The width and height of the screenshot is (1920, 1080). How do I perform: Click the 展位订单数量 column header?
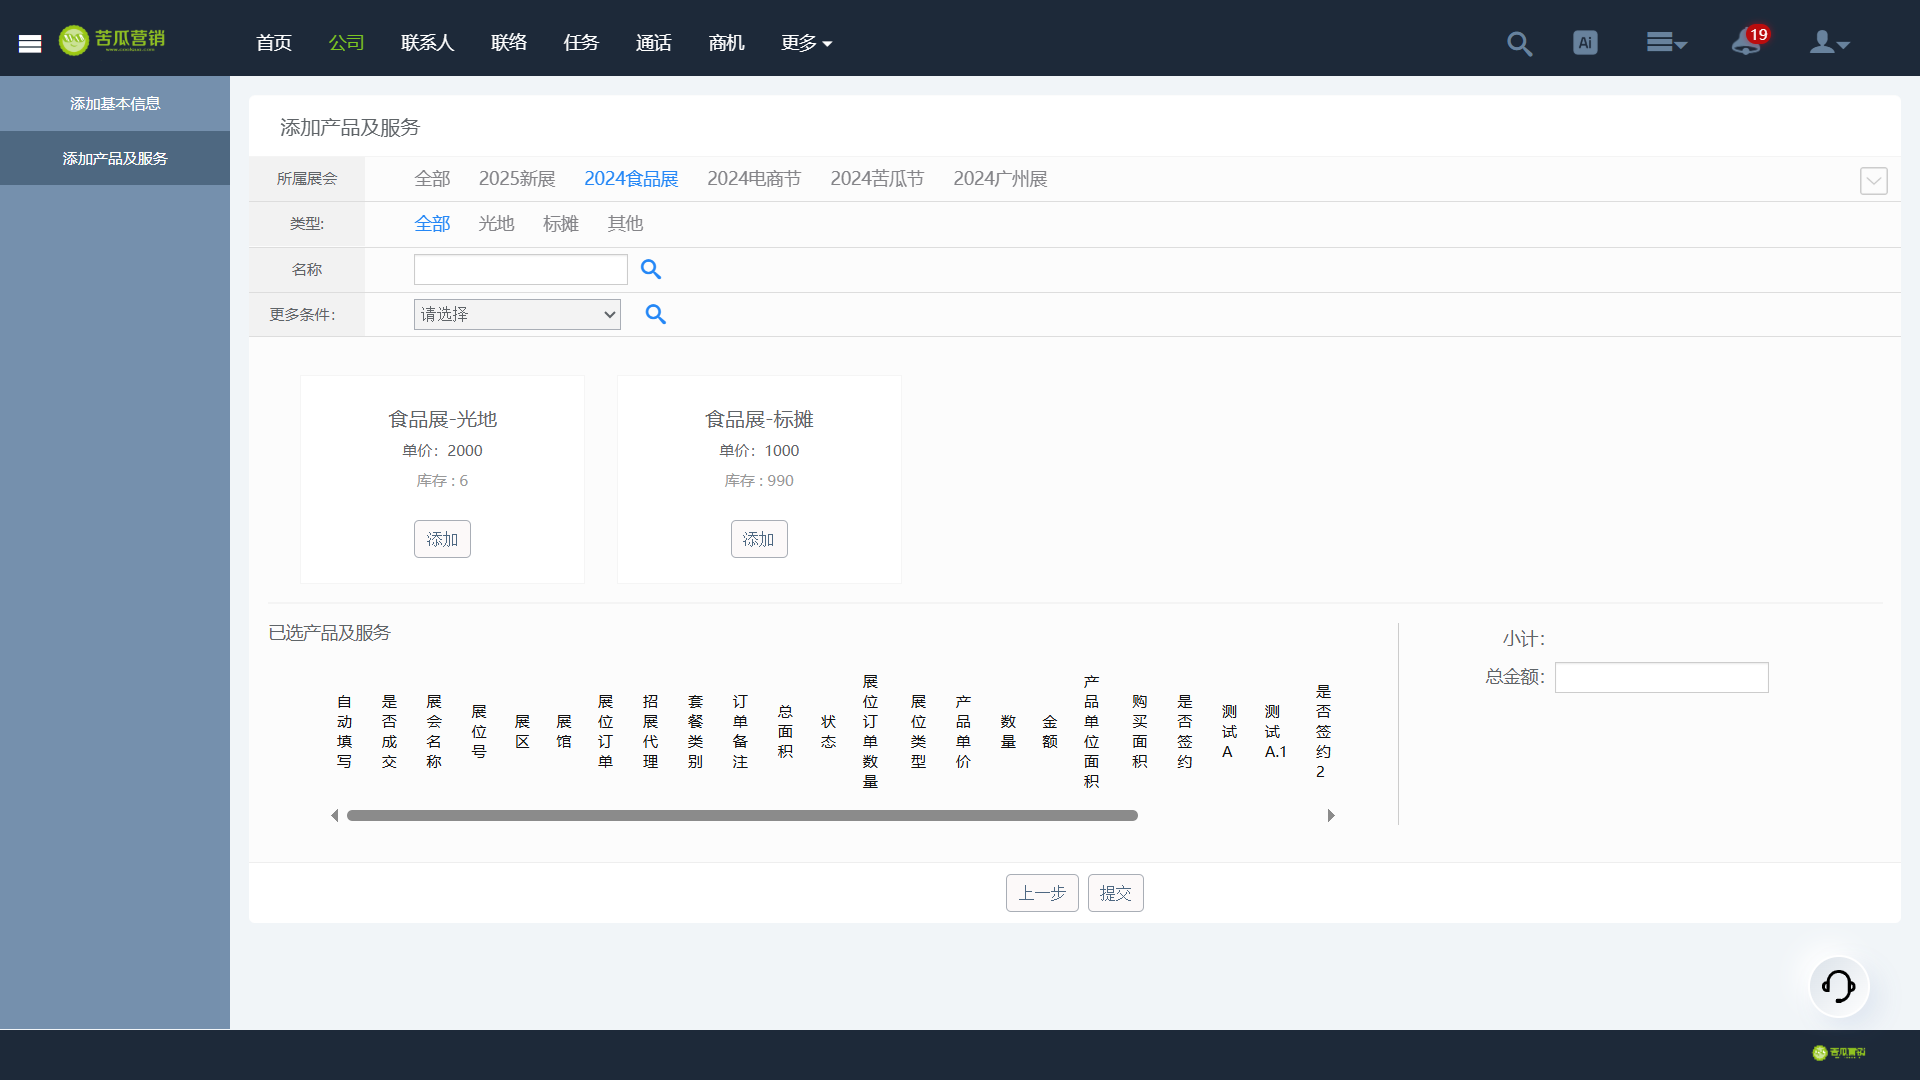click(870, 731)
